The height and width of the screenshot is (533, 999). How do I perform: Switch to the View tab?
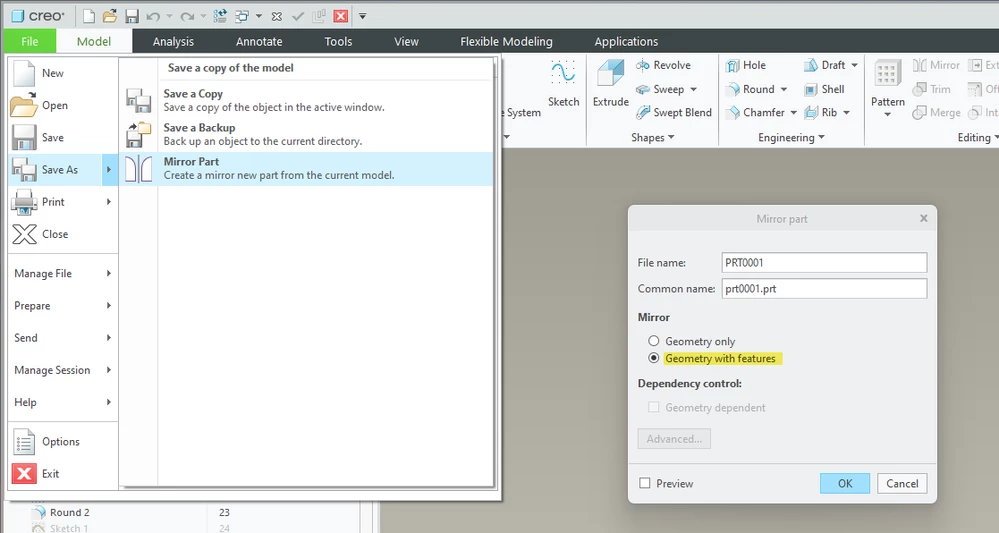pyautogui.click(x=406, y=41)
